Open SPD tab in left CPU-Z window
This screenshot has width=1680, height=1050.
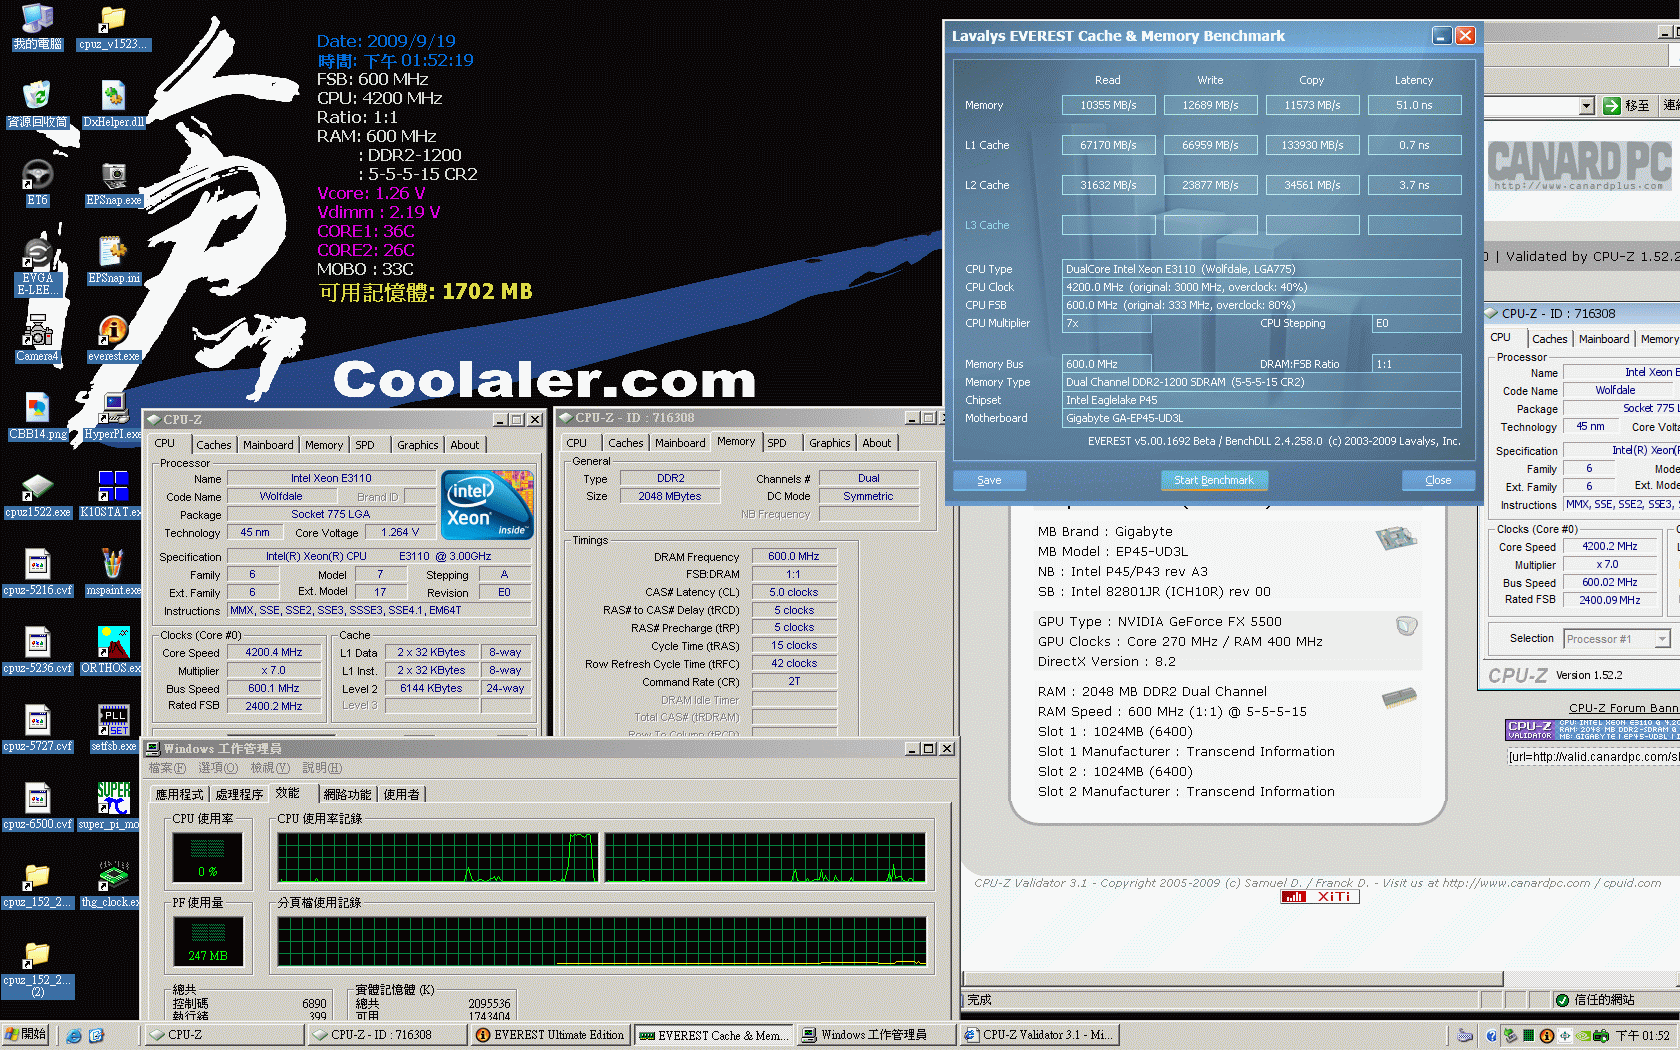coord(365,445)
